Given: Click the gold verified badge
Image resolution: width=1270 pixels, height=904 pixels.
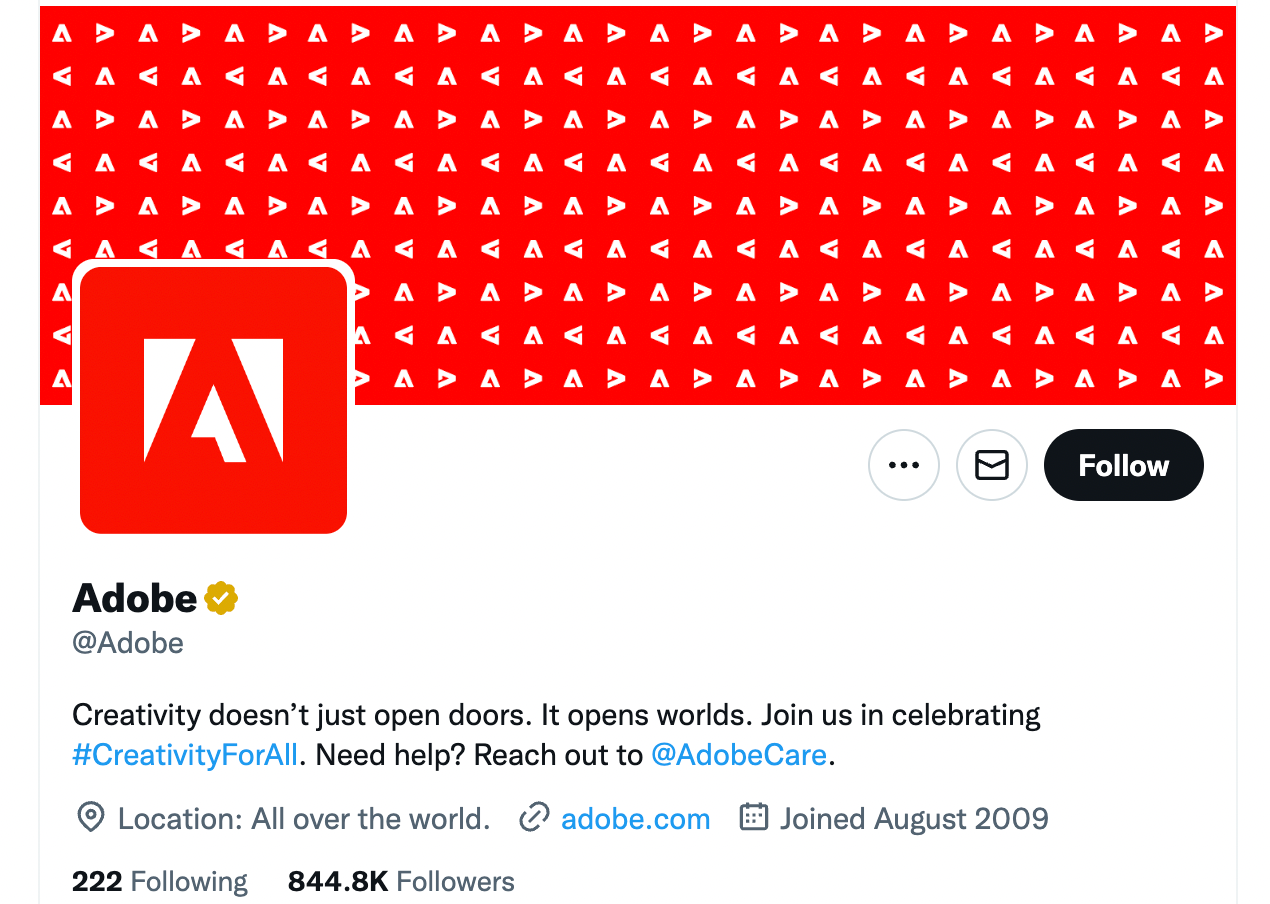Looking at the screenshot, I should 221,598.
